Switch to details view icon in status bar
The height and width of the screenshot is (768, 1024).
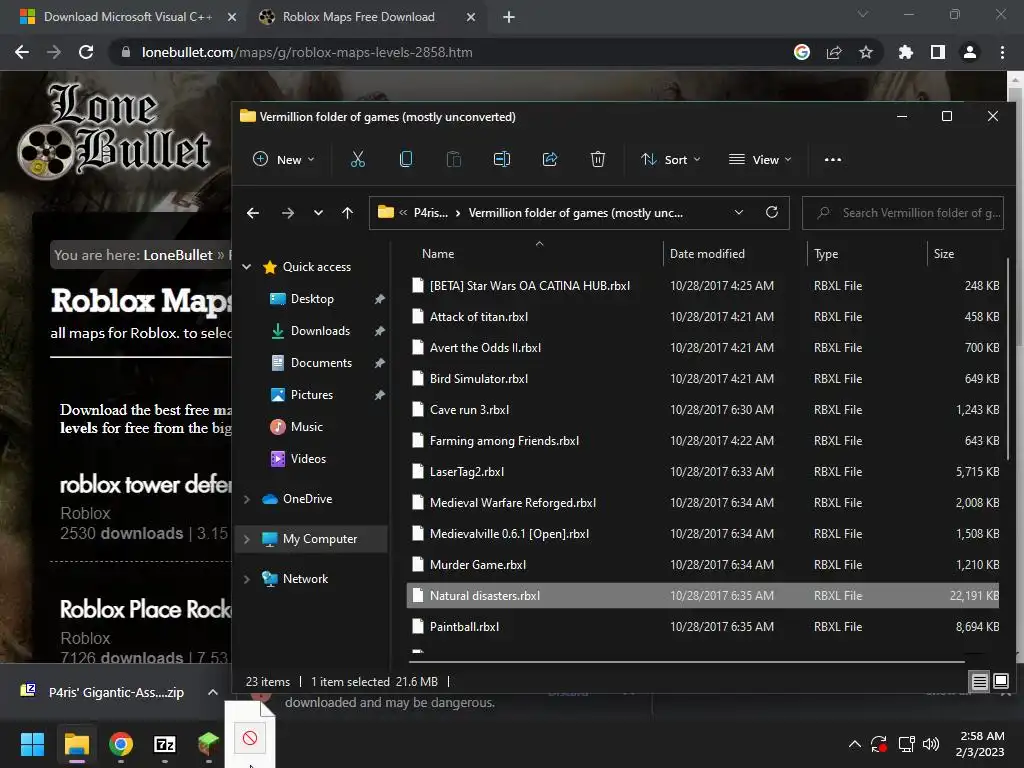coord(980,682)
